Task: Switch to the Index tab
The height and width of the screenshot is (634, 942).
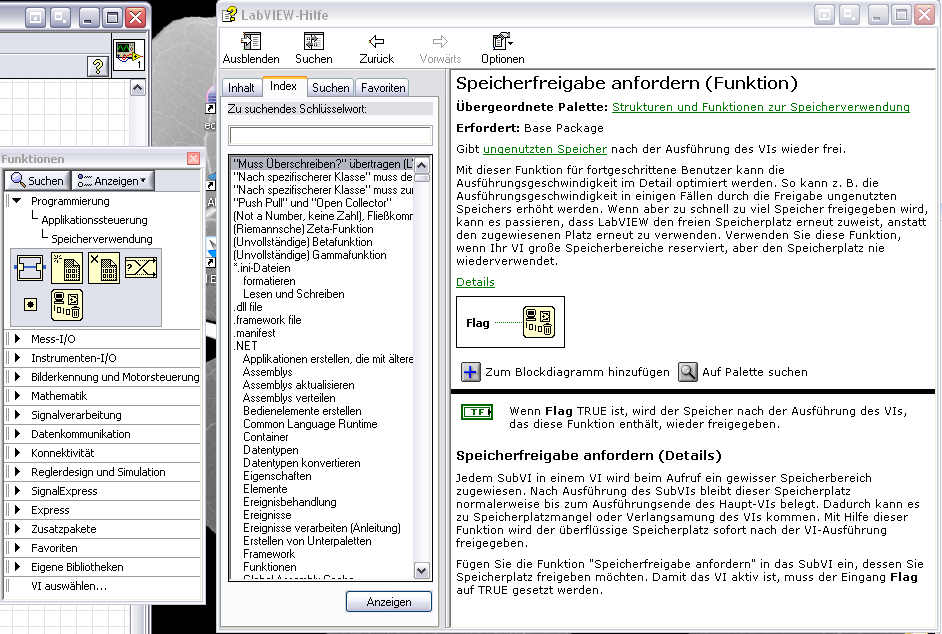Action: pos(284,87)
